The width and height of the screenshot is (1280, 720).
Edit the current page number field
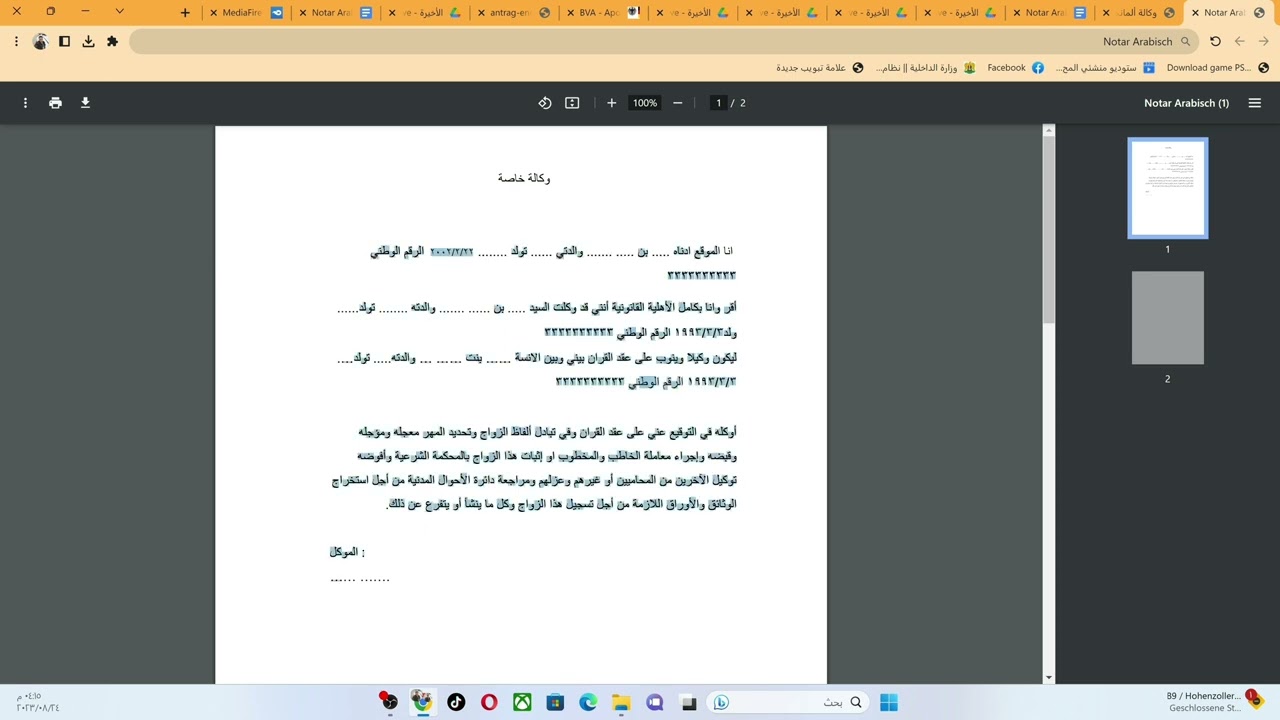coord(718,103)
